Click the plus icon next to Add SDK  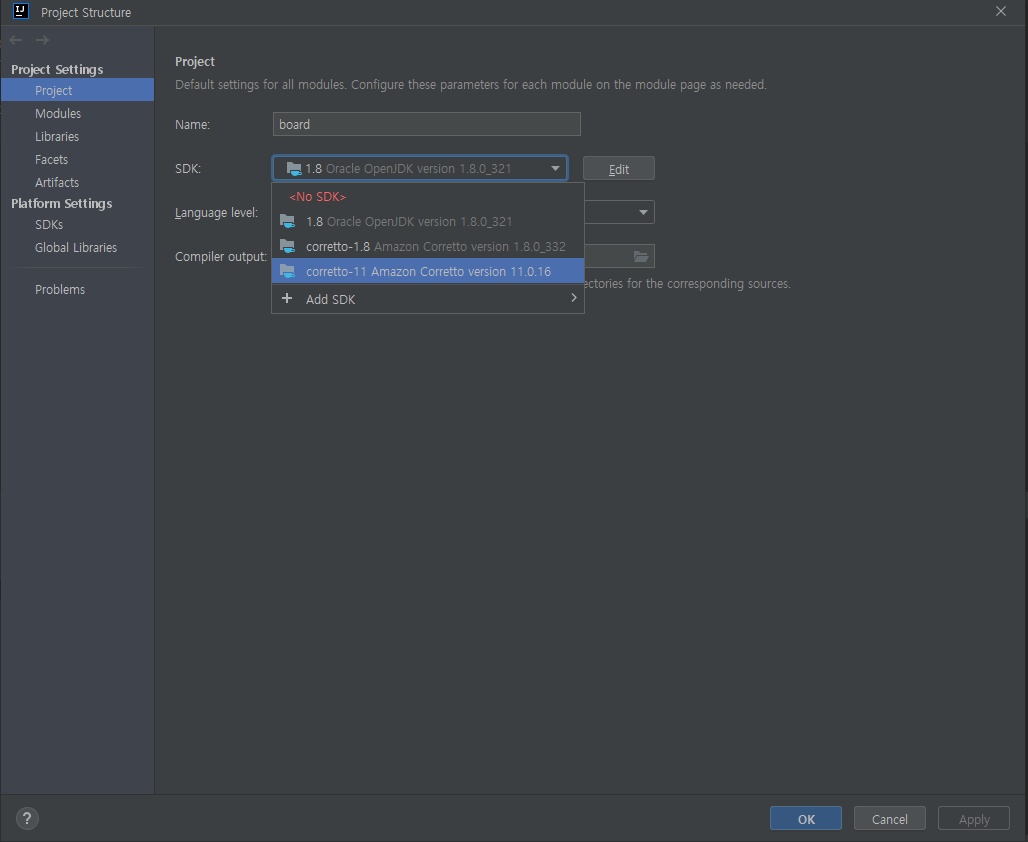click(x=287, y=298)
